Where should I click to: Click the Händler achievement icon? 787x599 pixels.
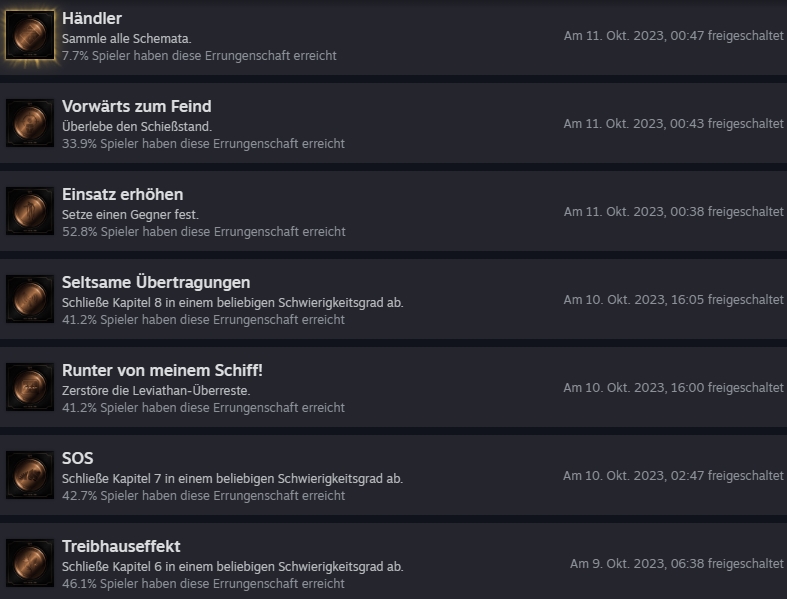tap(30, 35)
